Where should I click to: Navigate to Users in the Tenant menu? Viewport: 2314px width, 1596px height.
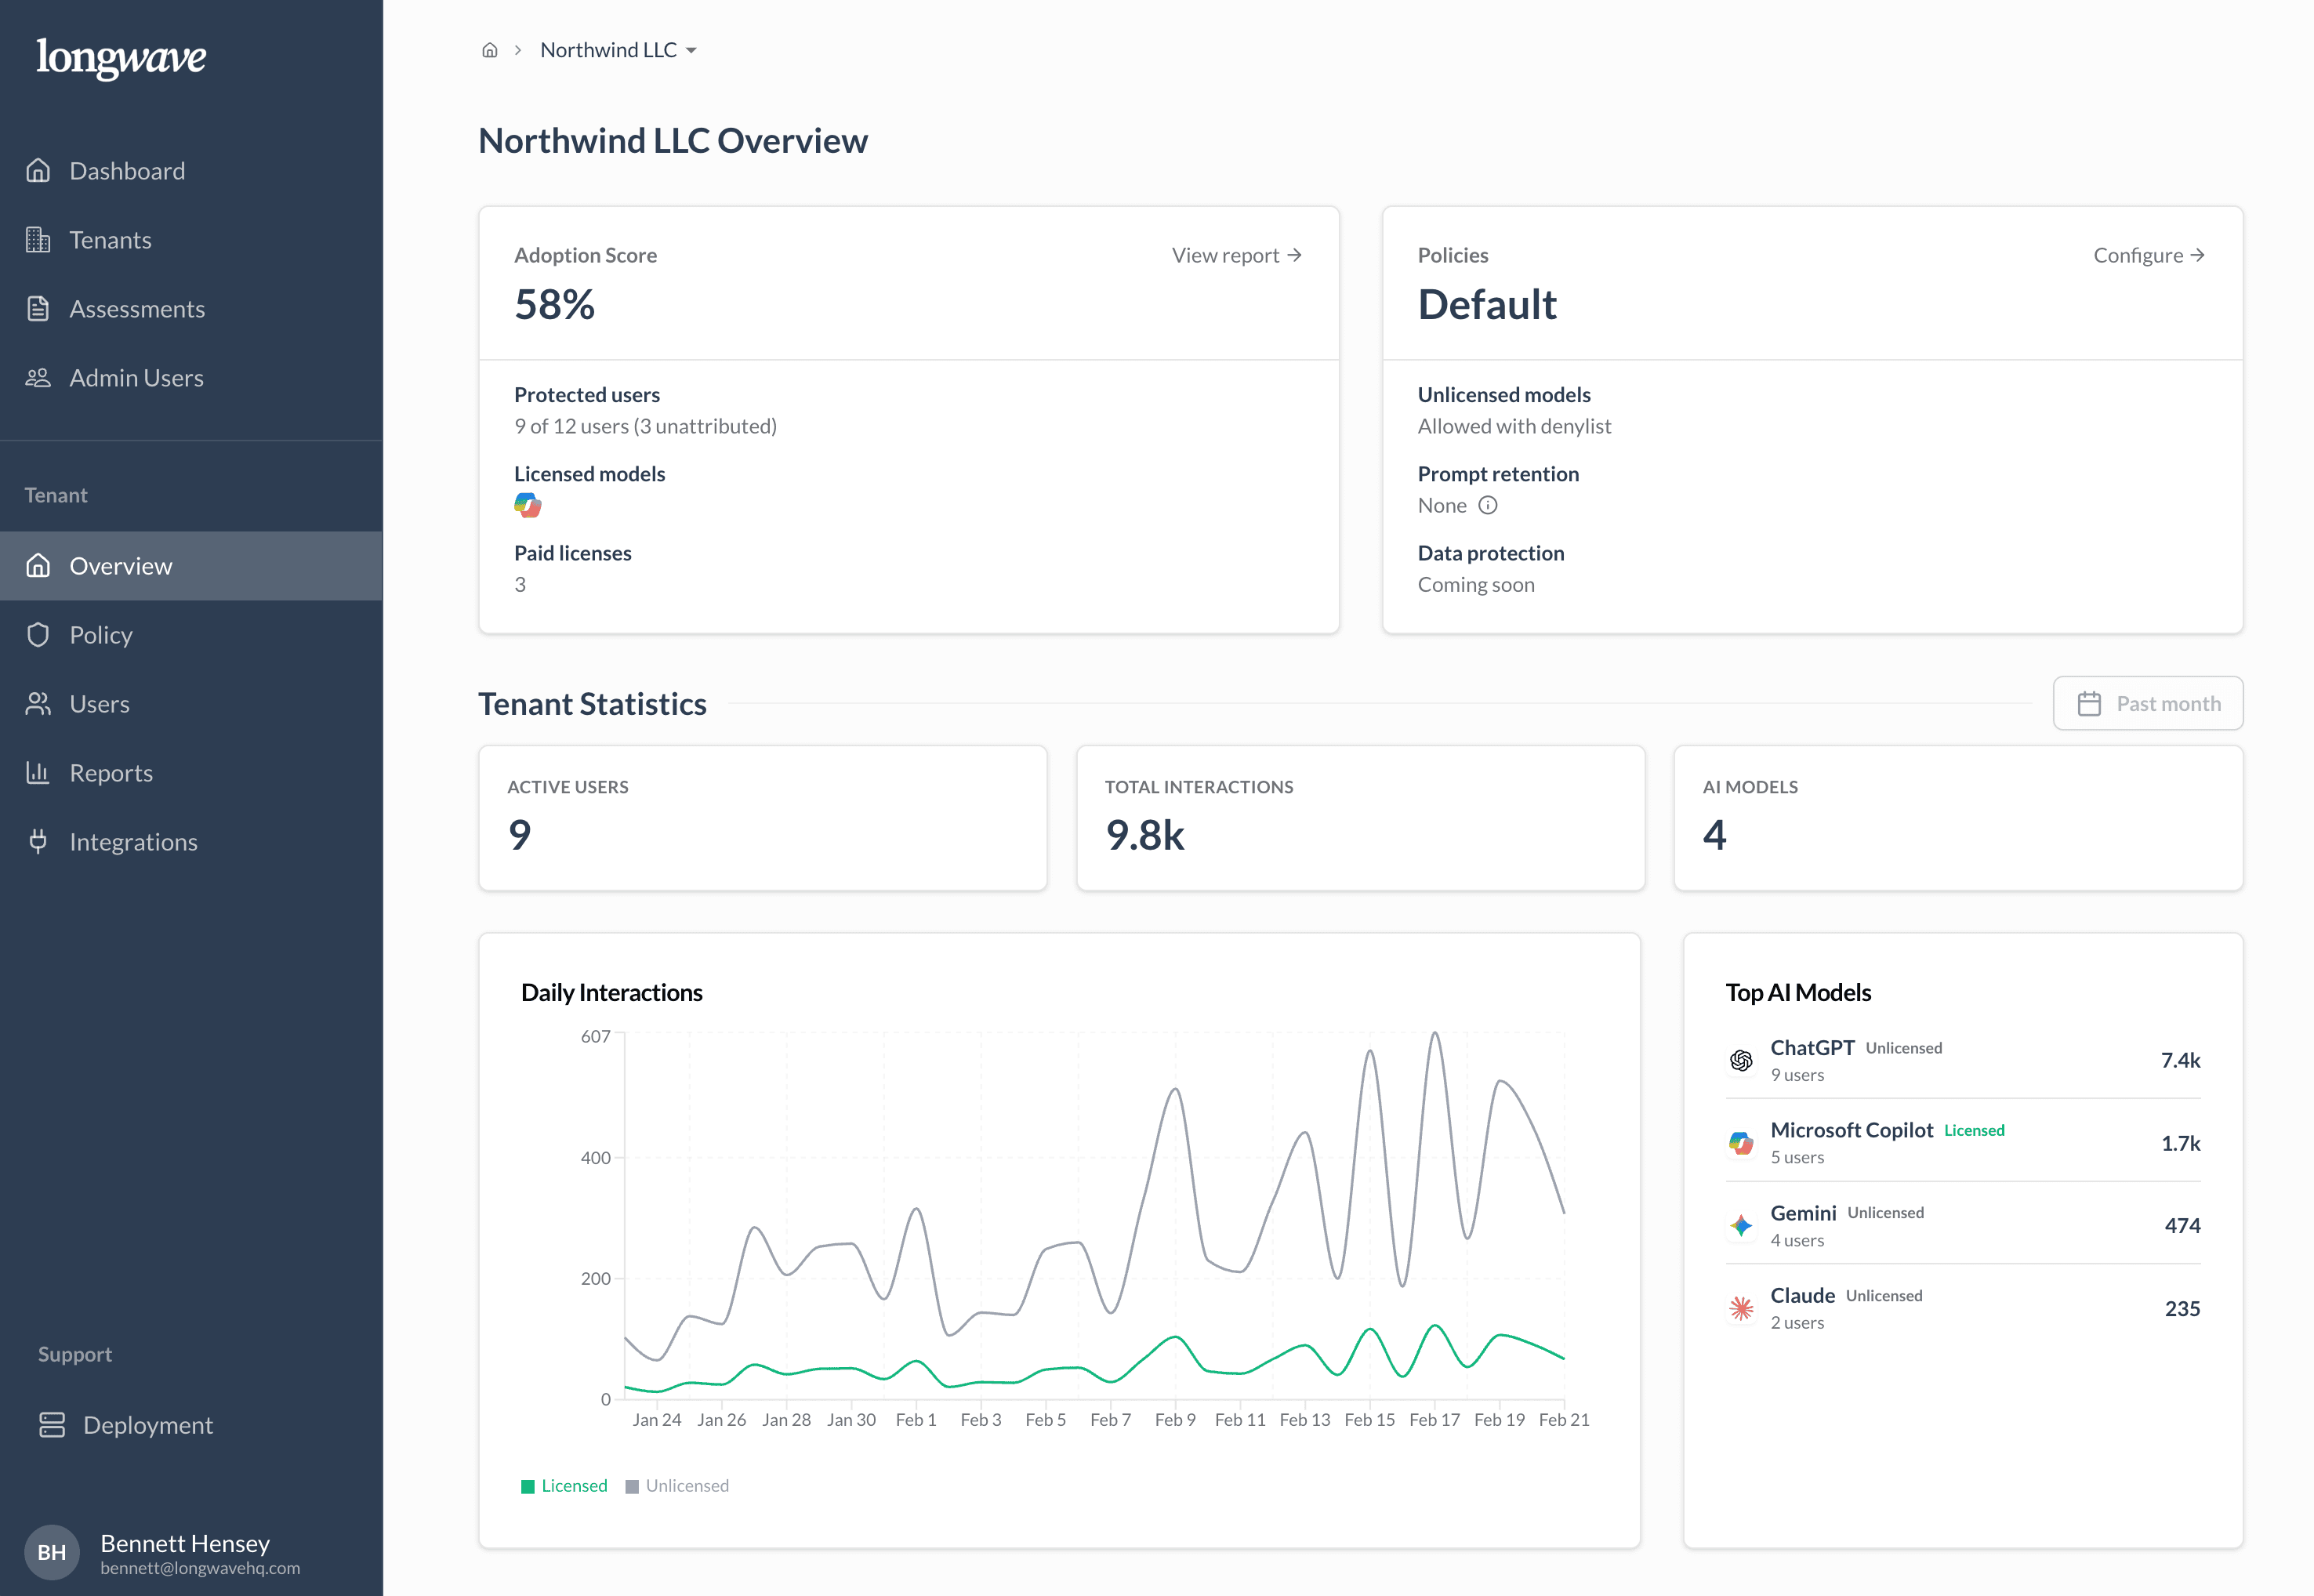tap(99, 703)
